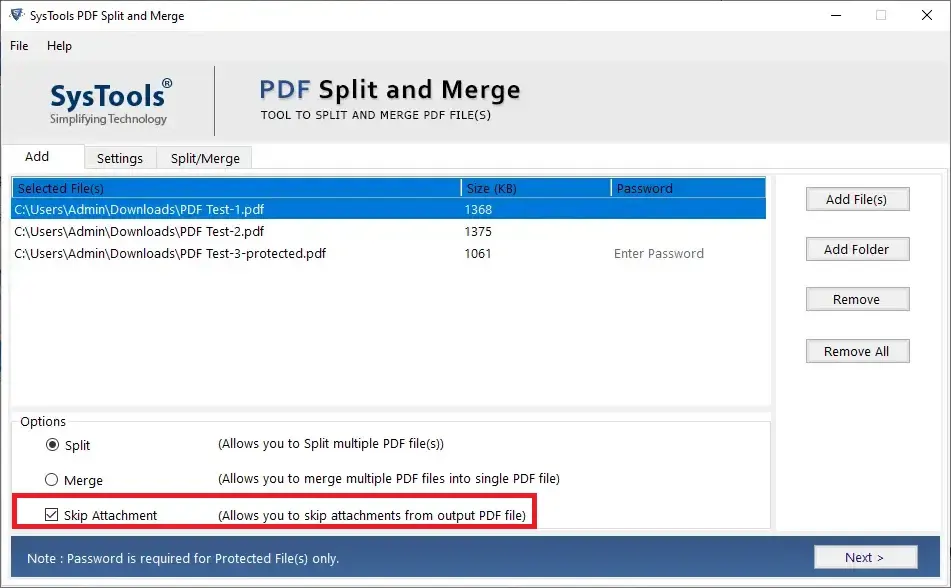This screenshot has height=588, width=951.
Task: Click the Selected File(s) column header
Action: pyautogui.click(x=237, y=188)
